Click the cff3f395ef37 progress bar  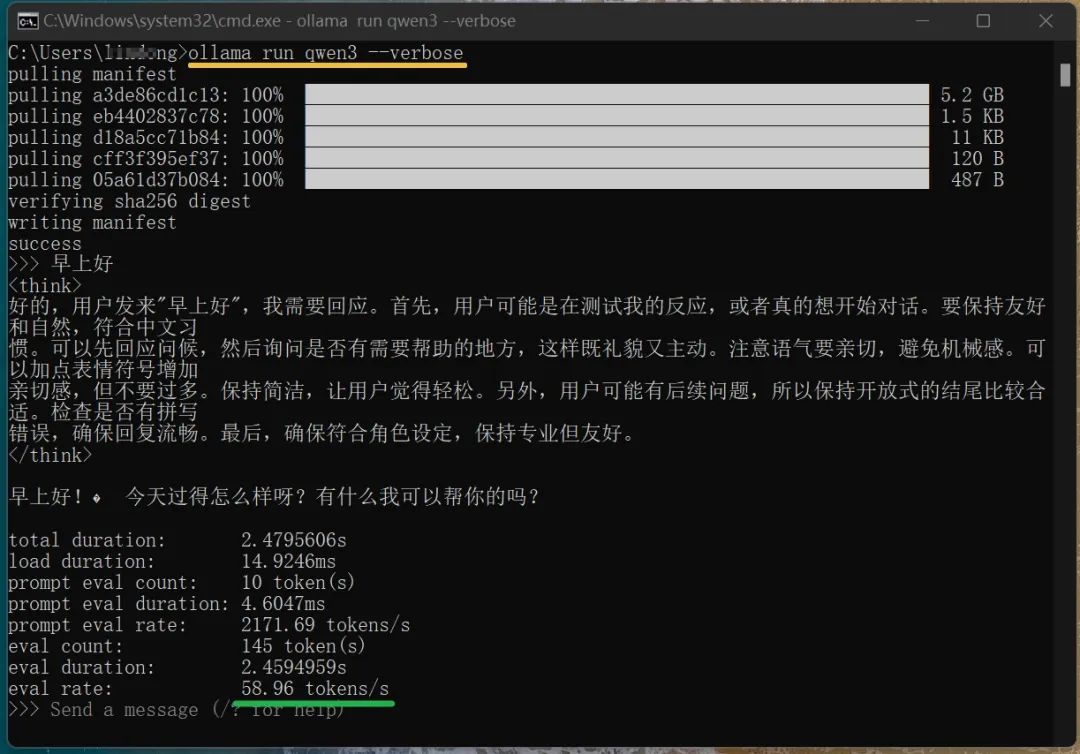616,158
